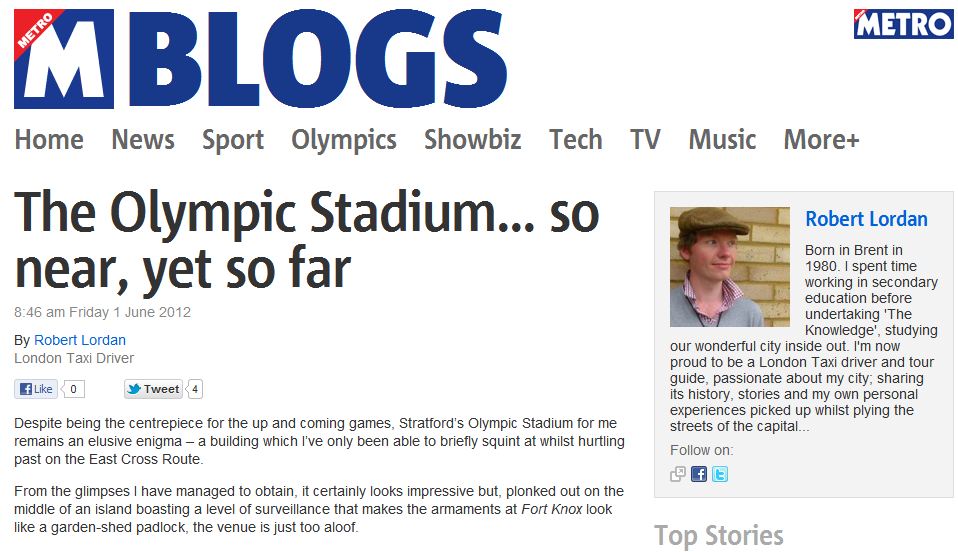
Task: Open the Sport section
Action: (233, 140)
